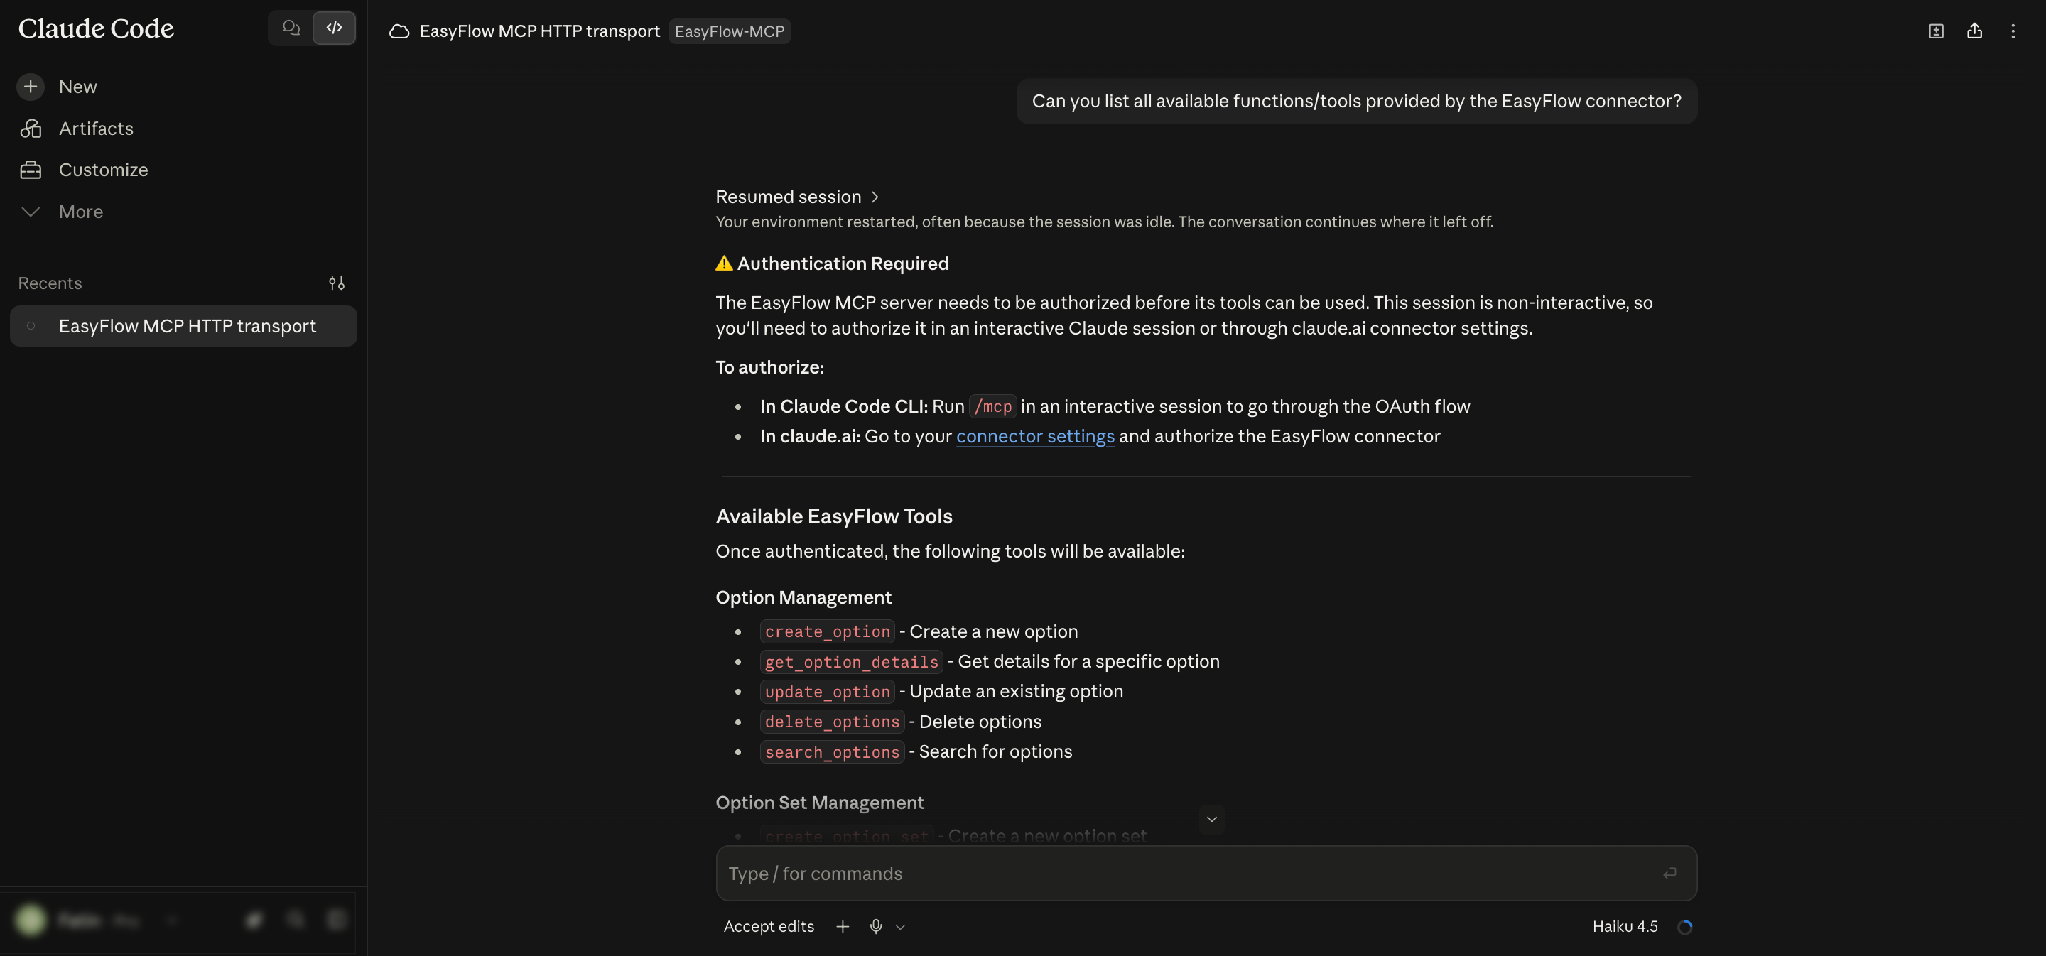Click the 'Option Set Management' subheading
The image size is (2046, 956).
pyautogui.click(x=820, y=803)
